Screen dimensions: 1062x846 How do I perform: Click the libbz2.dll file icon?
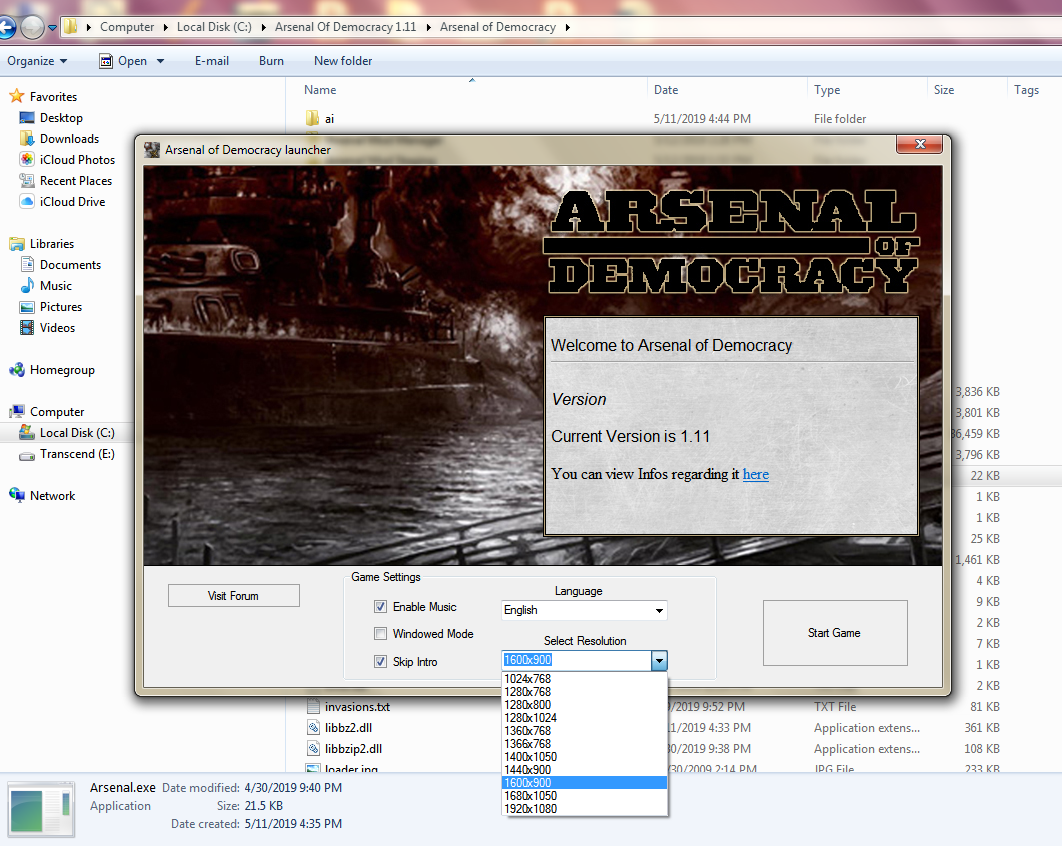pyautogui.click(x=313, y=727)
